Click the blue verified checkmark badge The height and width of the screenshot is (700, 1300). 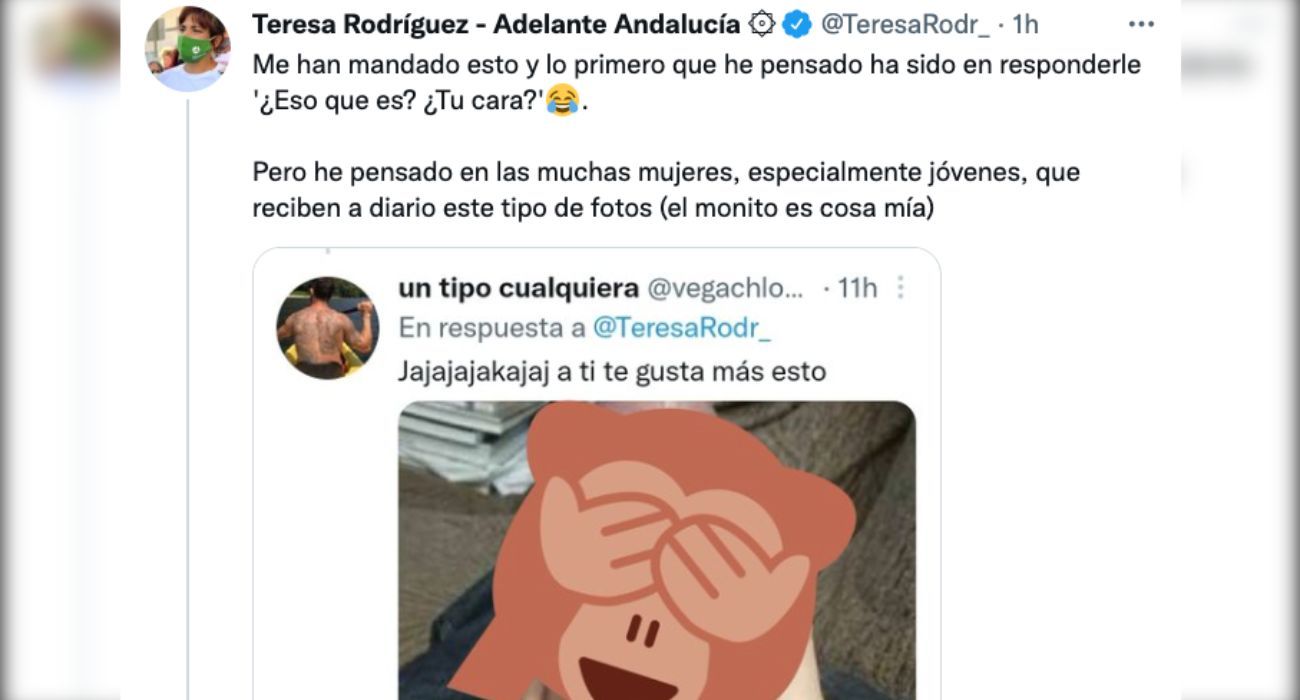coord(797,25)
